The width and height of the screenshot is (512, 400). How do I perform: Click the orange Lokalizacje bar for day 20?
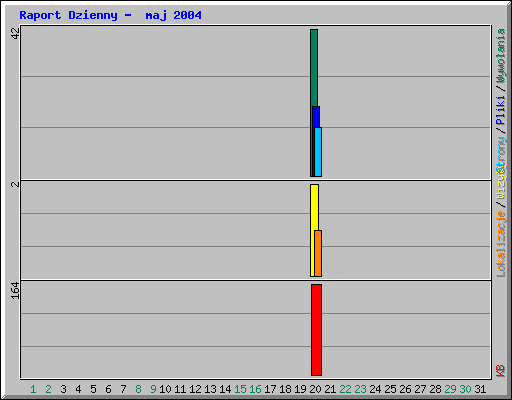pyautogui.click(x=318, y=253)
